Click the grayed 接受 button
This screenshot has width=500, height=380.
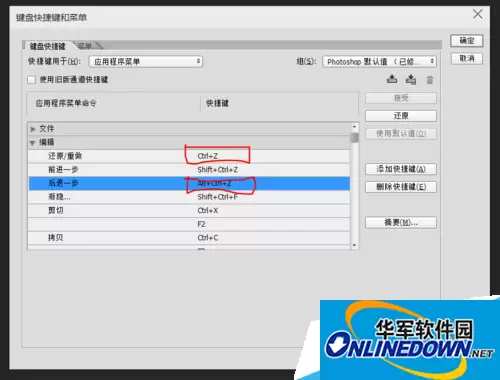(401, 98)
